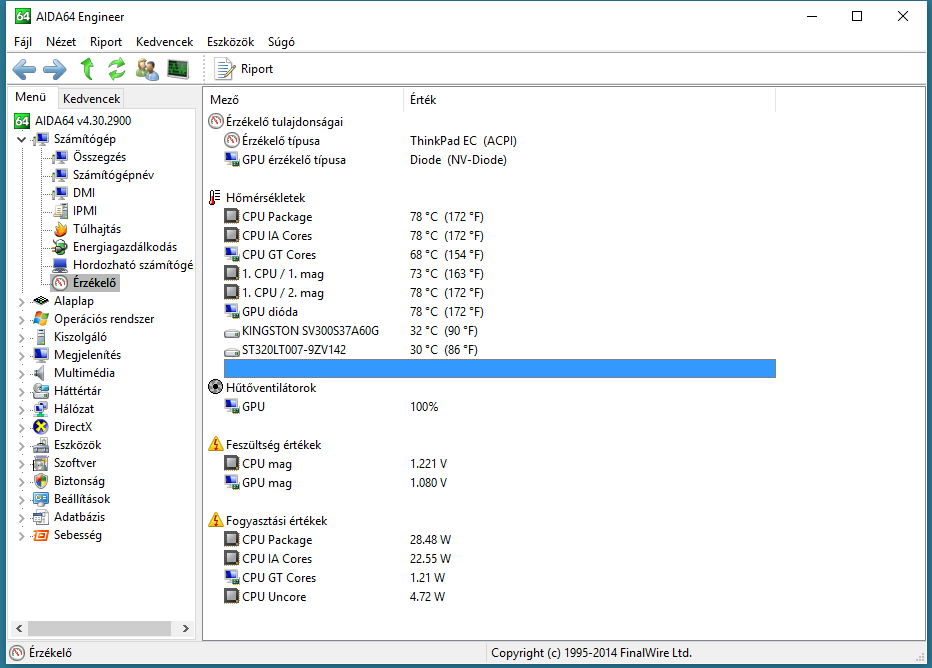932x668 pixels.
Task: Expand the Alaplap node
Action: [22, 301]
